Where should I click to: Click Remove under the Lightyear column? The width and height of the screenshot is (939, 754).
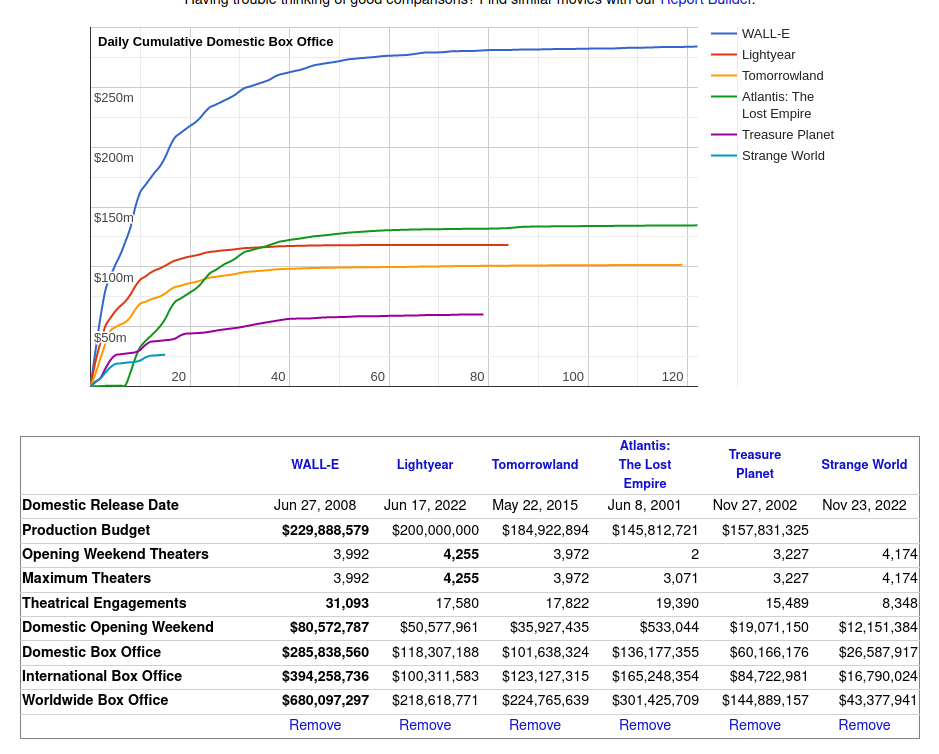coord(425,725)
